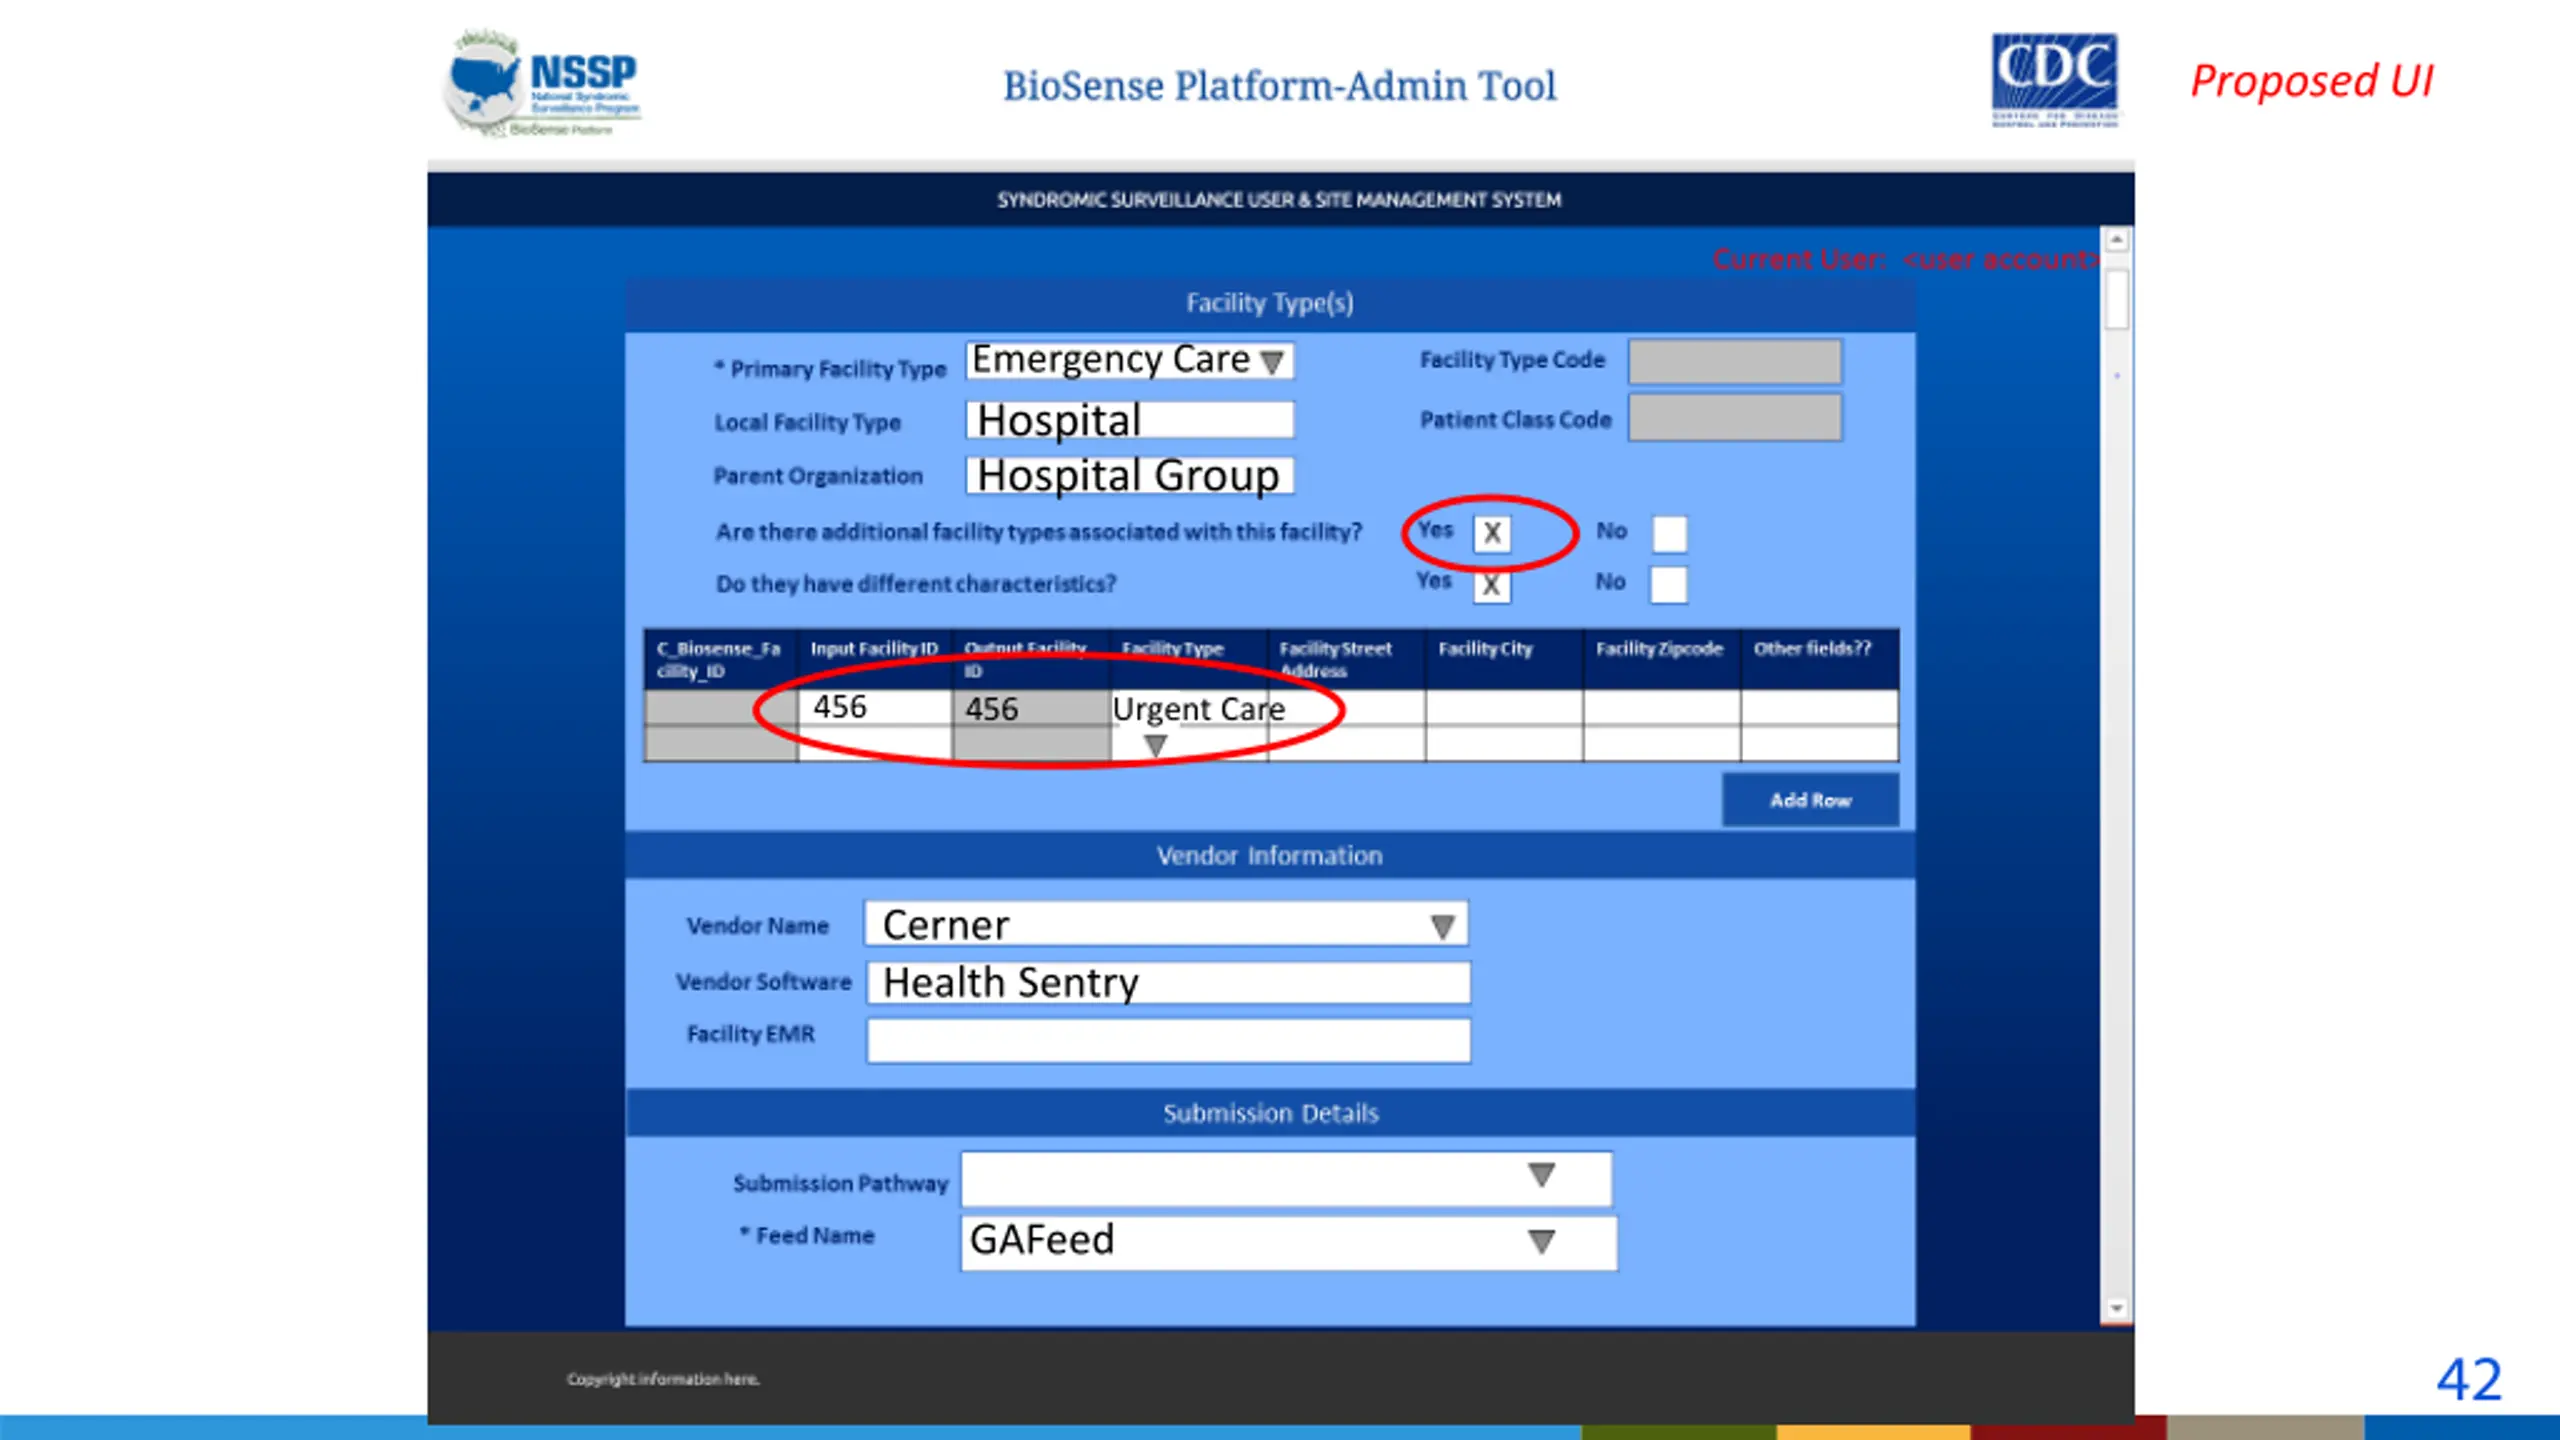
Task: Click the vertical scrollbar thumb
Action: (x=2116, y=298)
